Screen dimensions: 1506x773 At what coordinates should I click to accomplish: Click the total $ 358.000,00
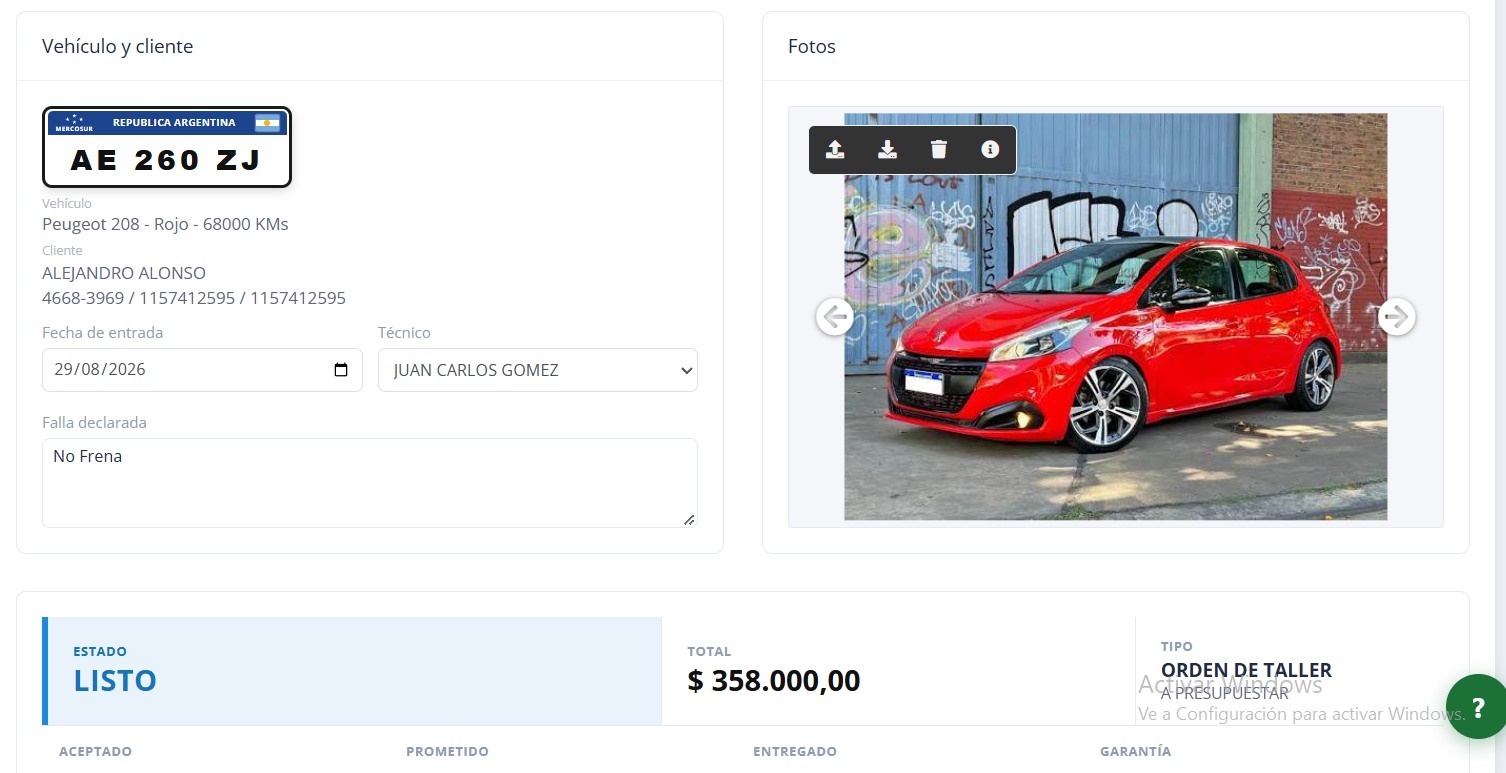tap(774, 681)
